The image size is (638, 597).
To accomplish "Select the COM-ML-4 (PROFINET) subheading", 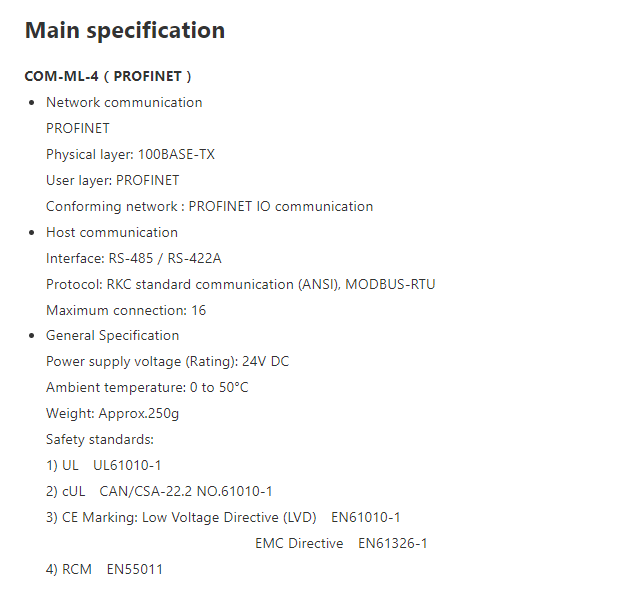I will pyautogui.click(x=108, y=77).
